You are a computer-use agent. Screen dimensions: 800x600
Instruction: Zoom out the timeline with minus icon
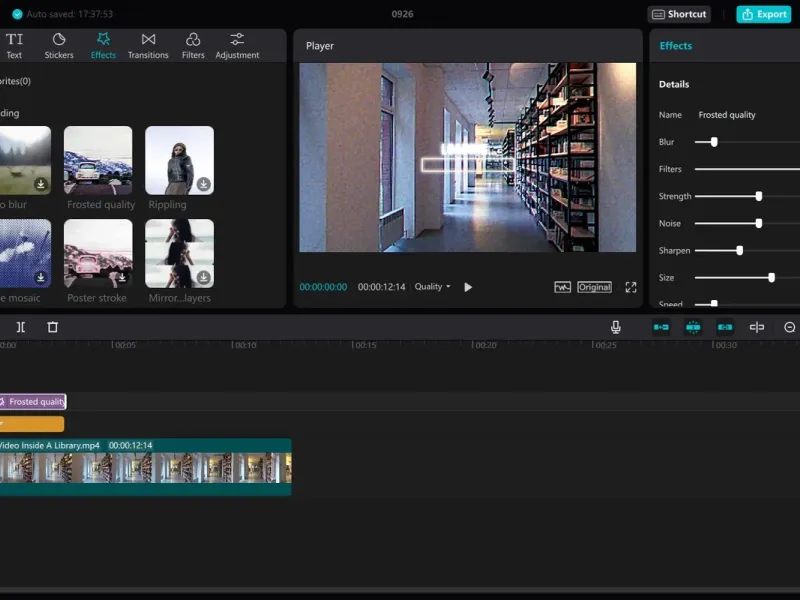tap(789, 327)
